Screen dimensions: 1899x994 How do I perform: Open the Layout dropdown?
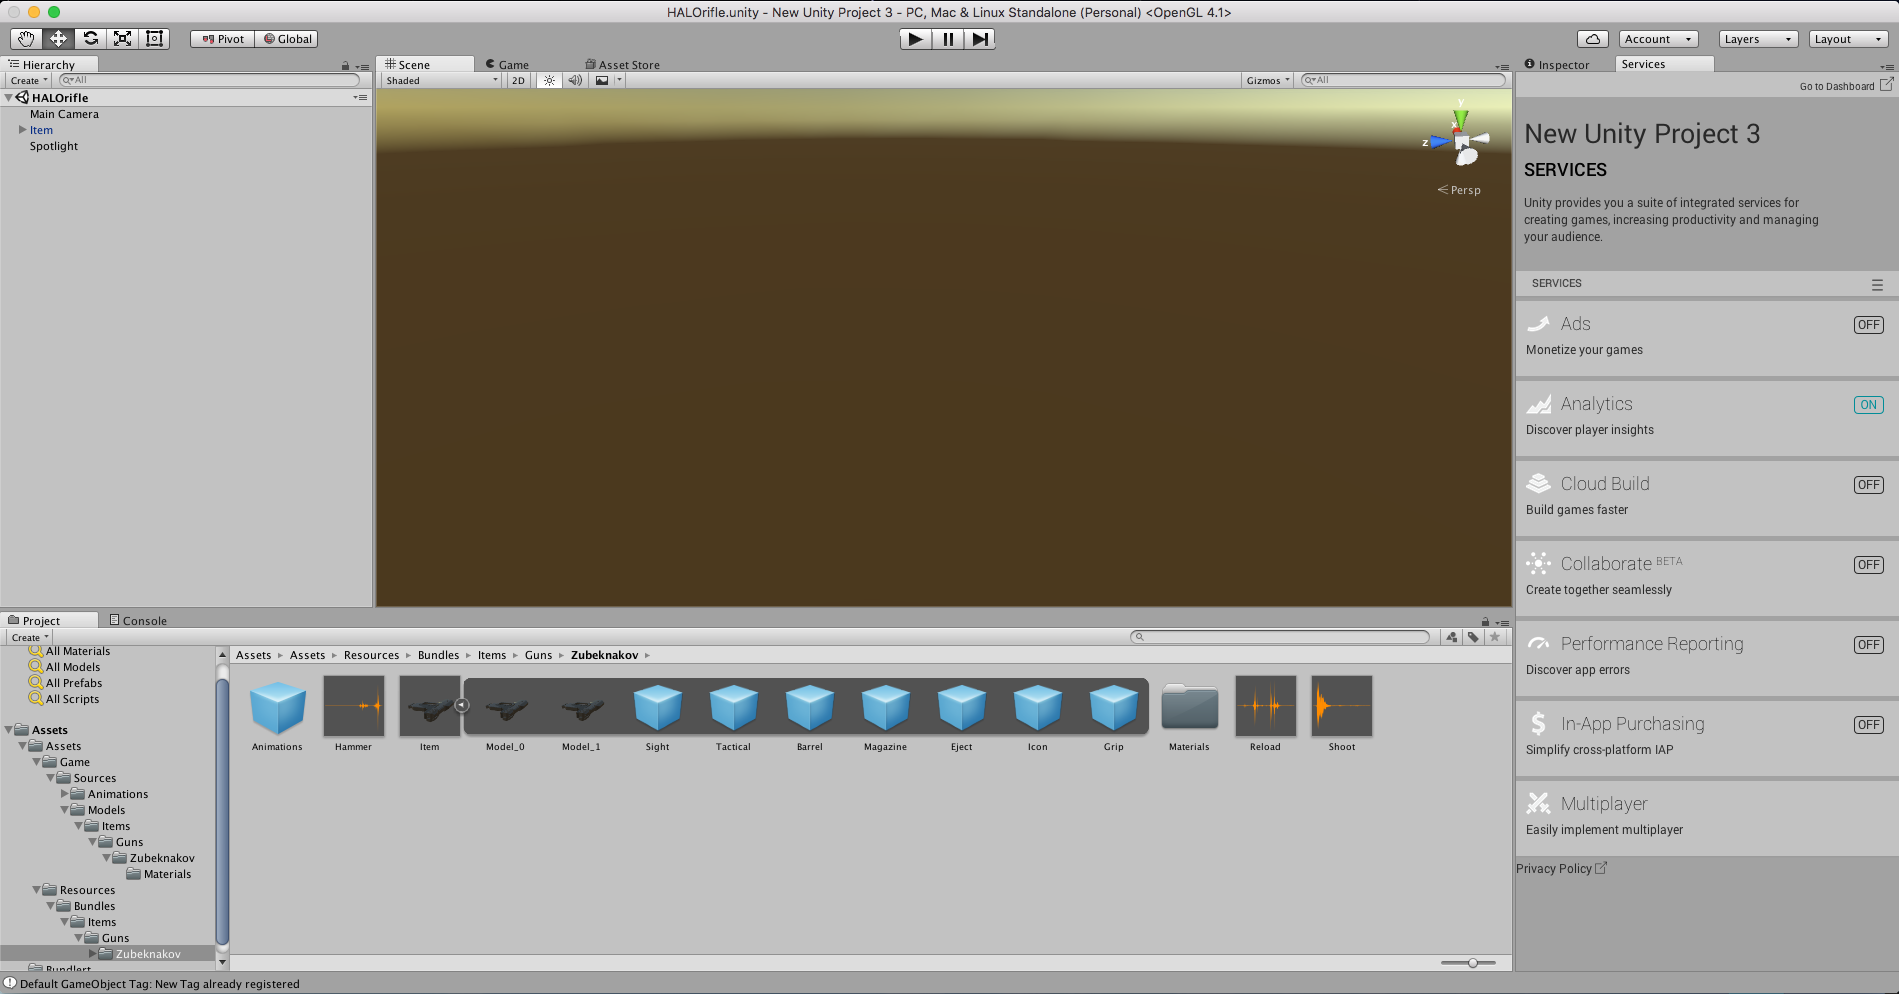coord(1848,39)
